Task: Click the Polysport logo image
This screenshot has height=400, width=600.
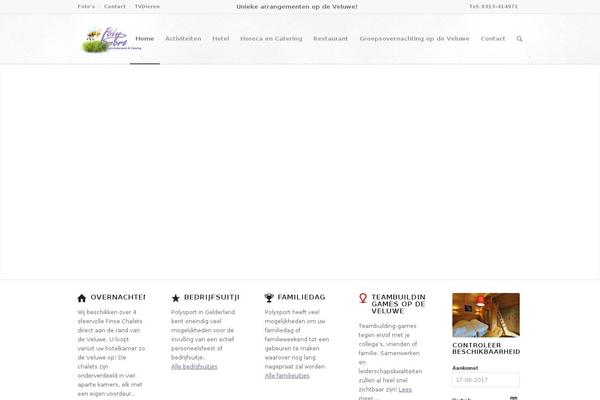Action: coord(111,39)
